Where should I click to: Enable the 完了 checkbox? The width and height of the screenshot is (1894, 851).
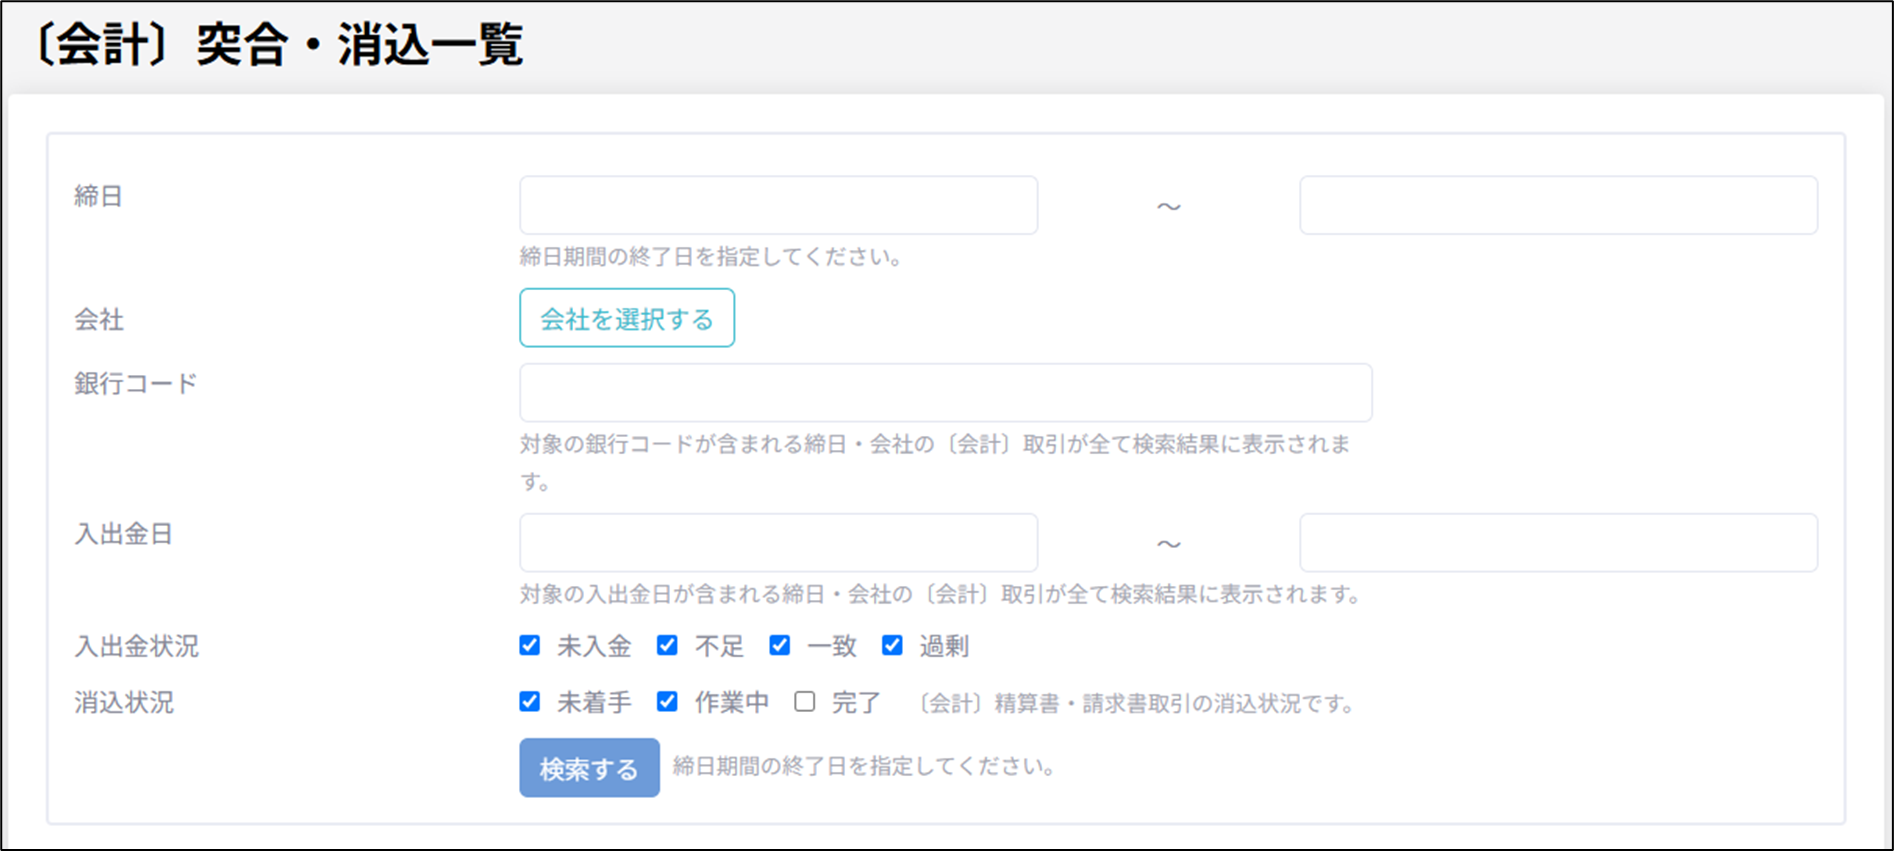point(805,702)
